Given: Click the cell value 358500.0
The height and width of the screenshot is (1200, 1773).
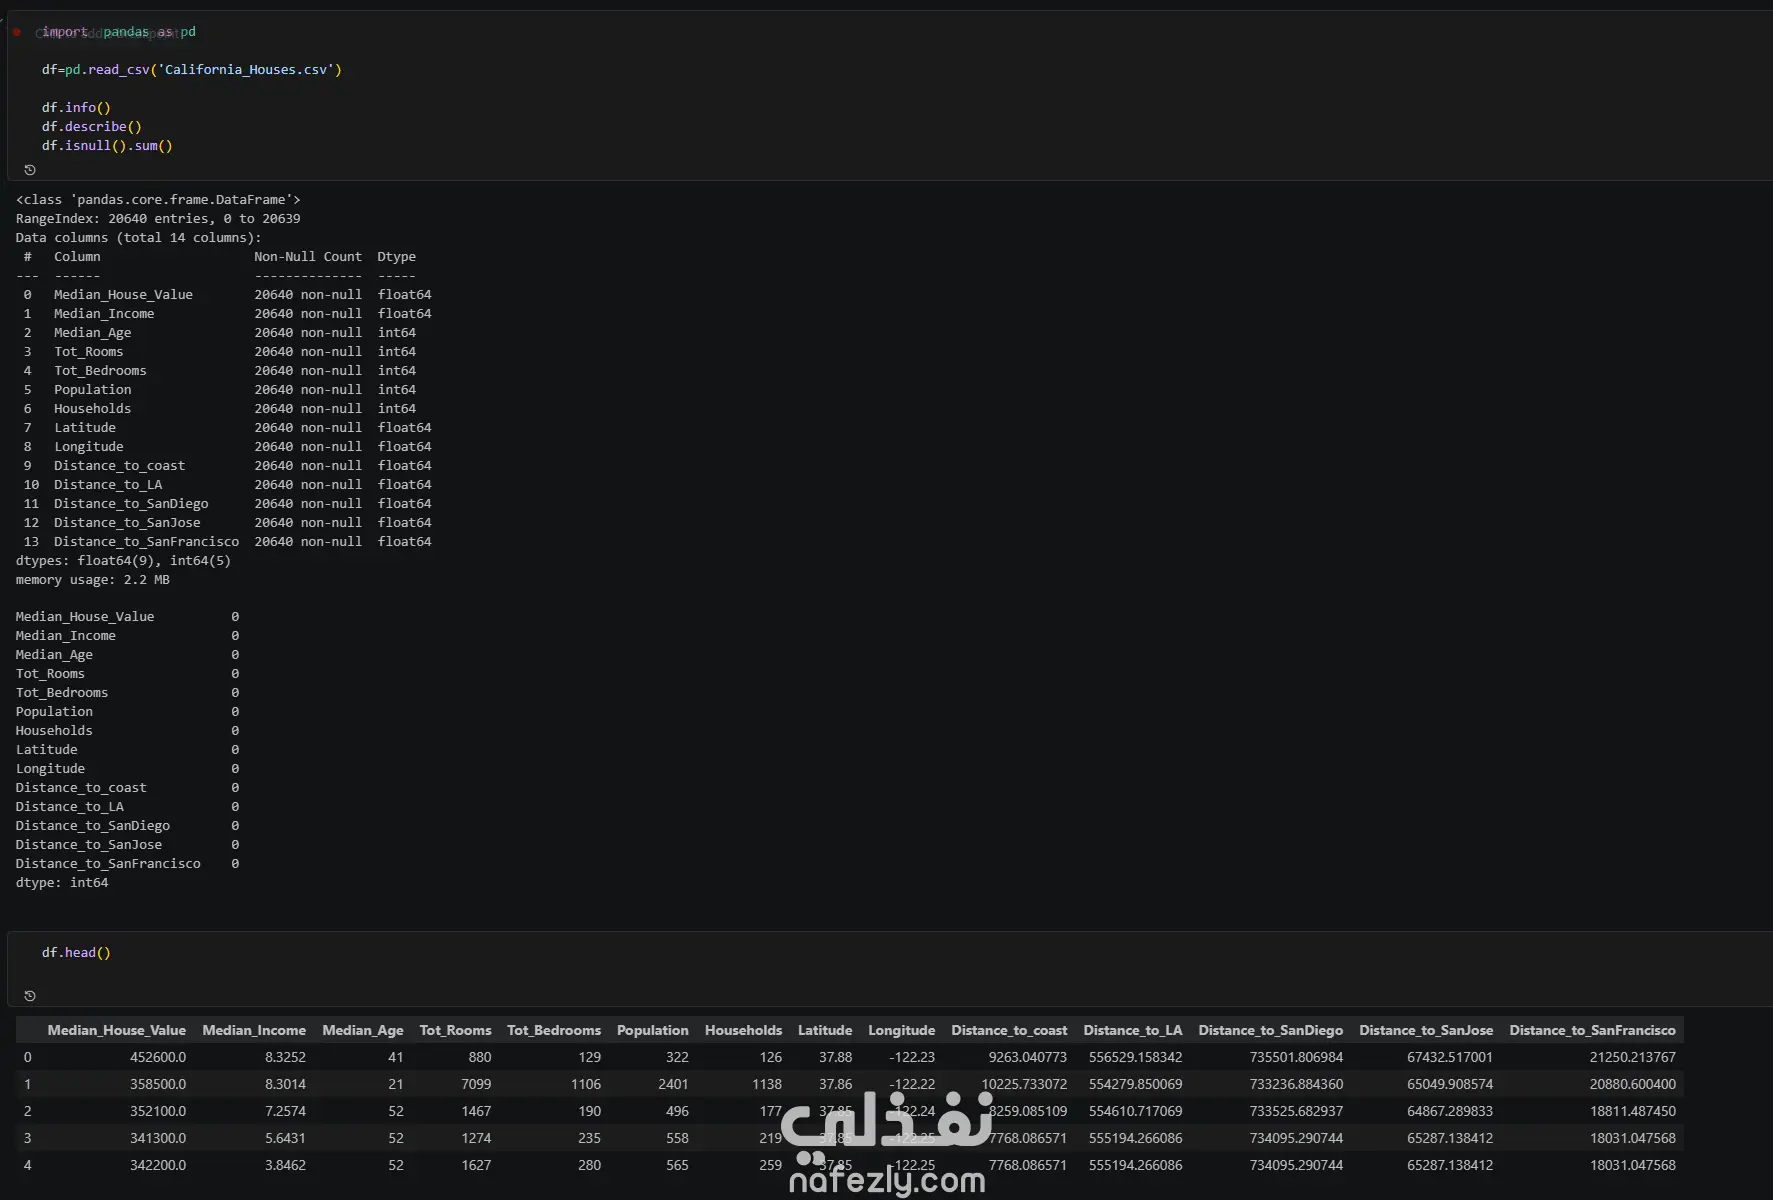Looking at the screenshot, I should [158, 1084].
